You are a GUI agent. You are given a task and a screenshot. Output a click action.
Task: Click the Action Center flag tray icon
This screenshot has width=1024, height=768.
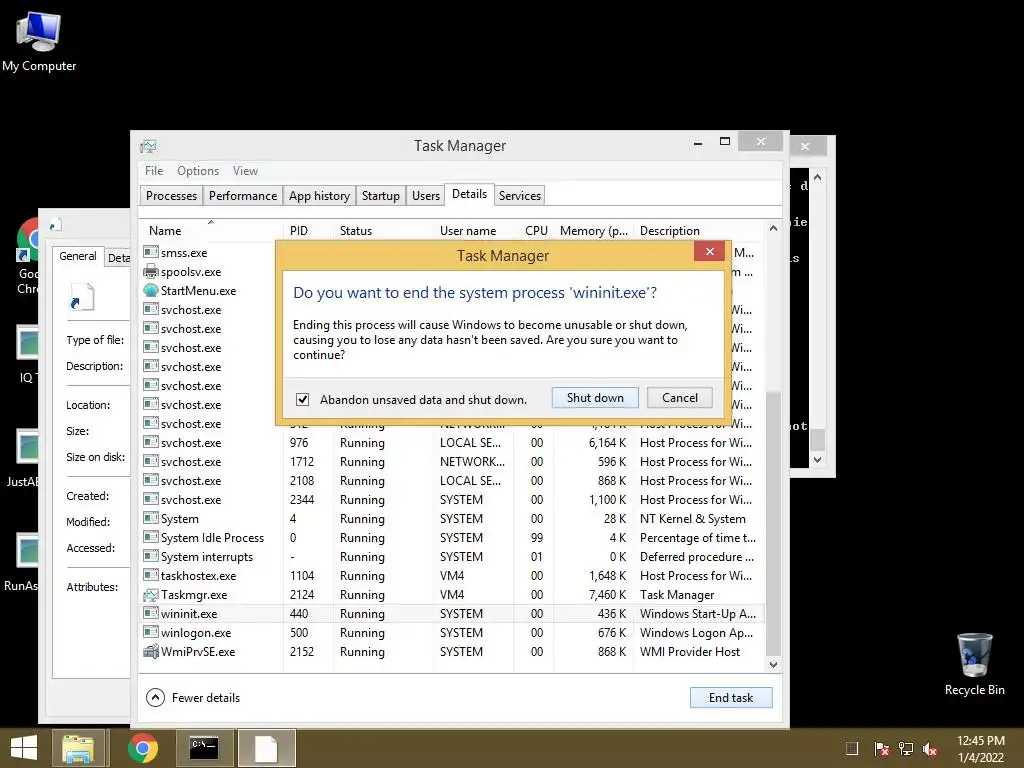point(881,749)
